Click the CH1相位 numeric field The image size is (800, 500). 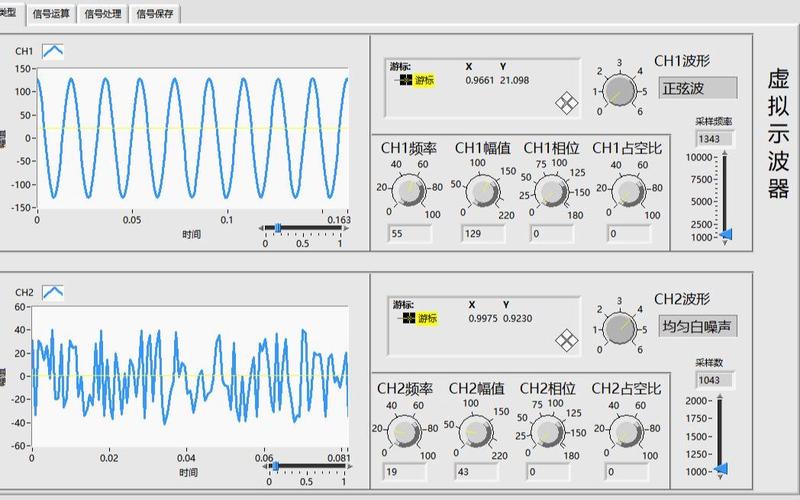point(552,234)
